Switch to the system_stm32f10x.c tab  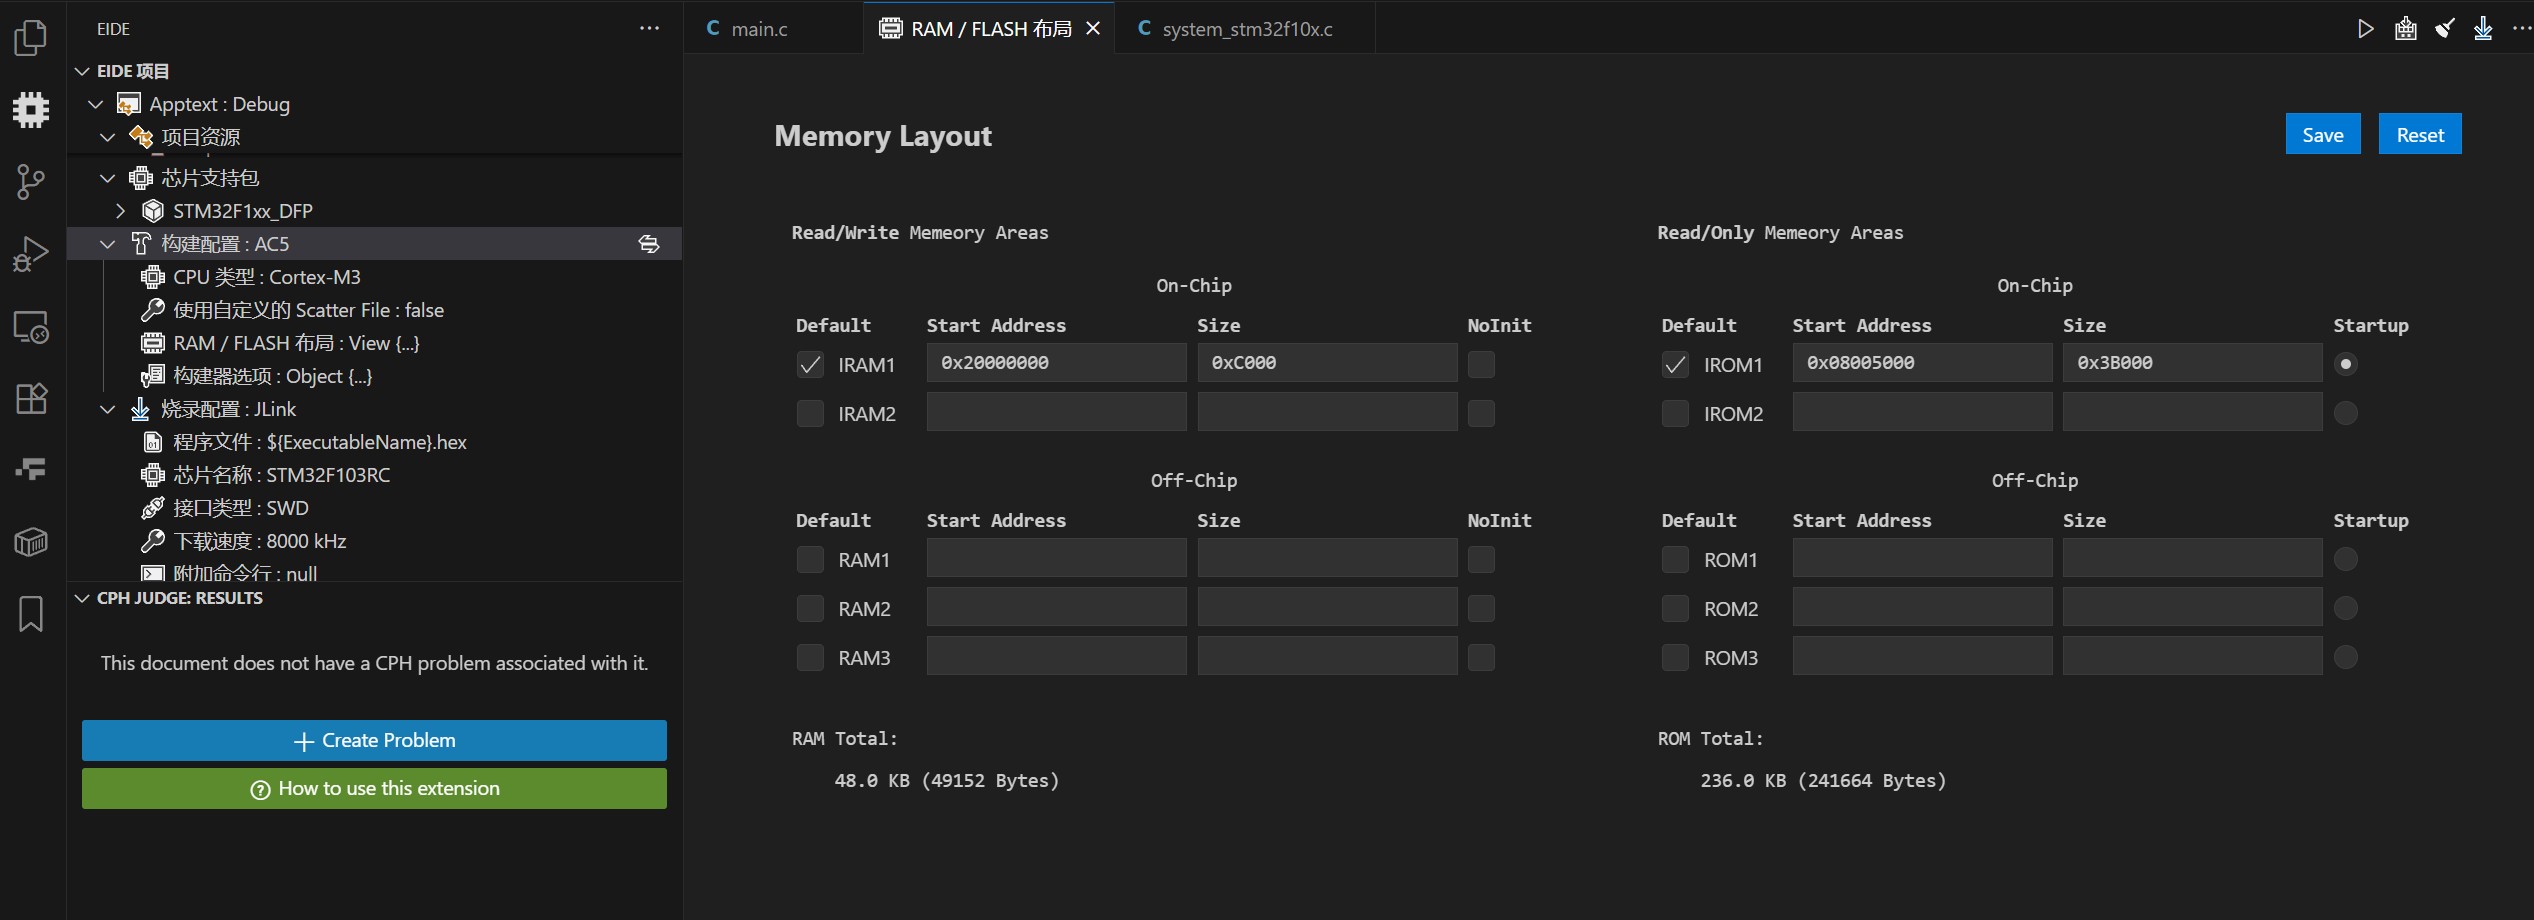(1246, 29)
